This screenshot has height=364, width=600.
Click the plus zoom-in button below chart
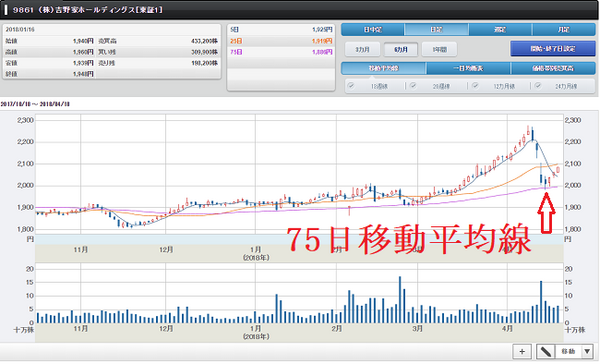click(x=522, y=351)
